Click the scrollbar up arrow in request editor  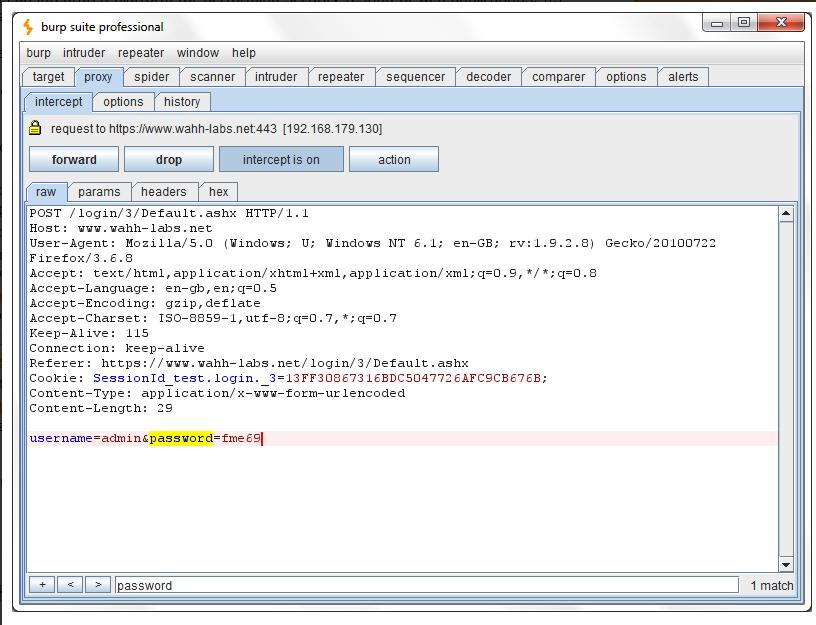click(x=786, y=214)
